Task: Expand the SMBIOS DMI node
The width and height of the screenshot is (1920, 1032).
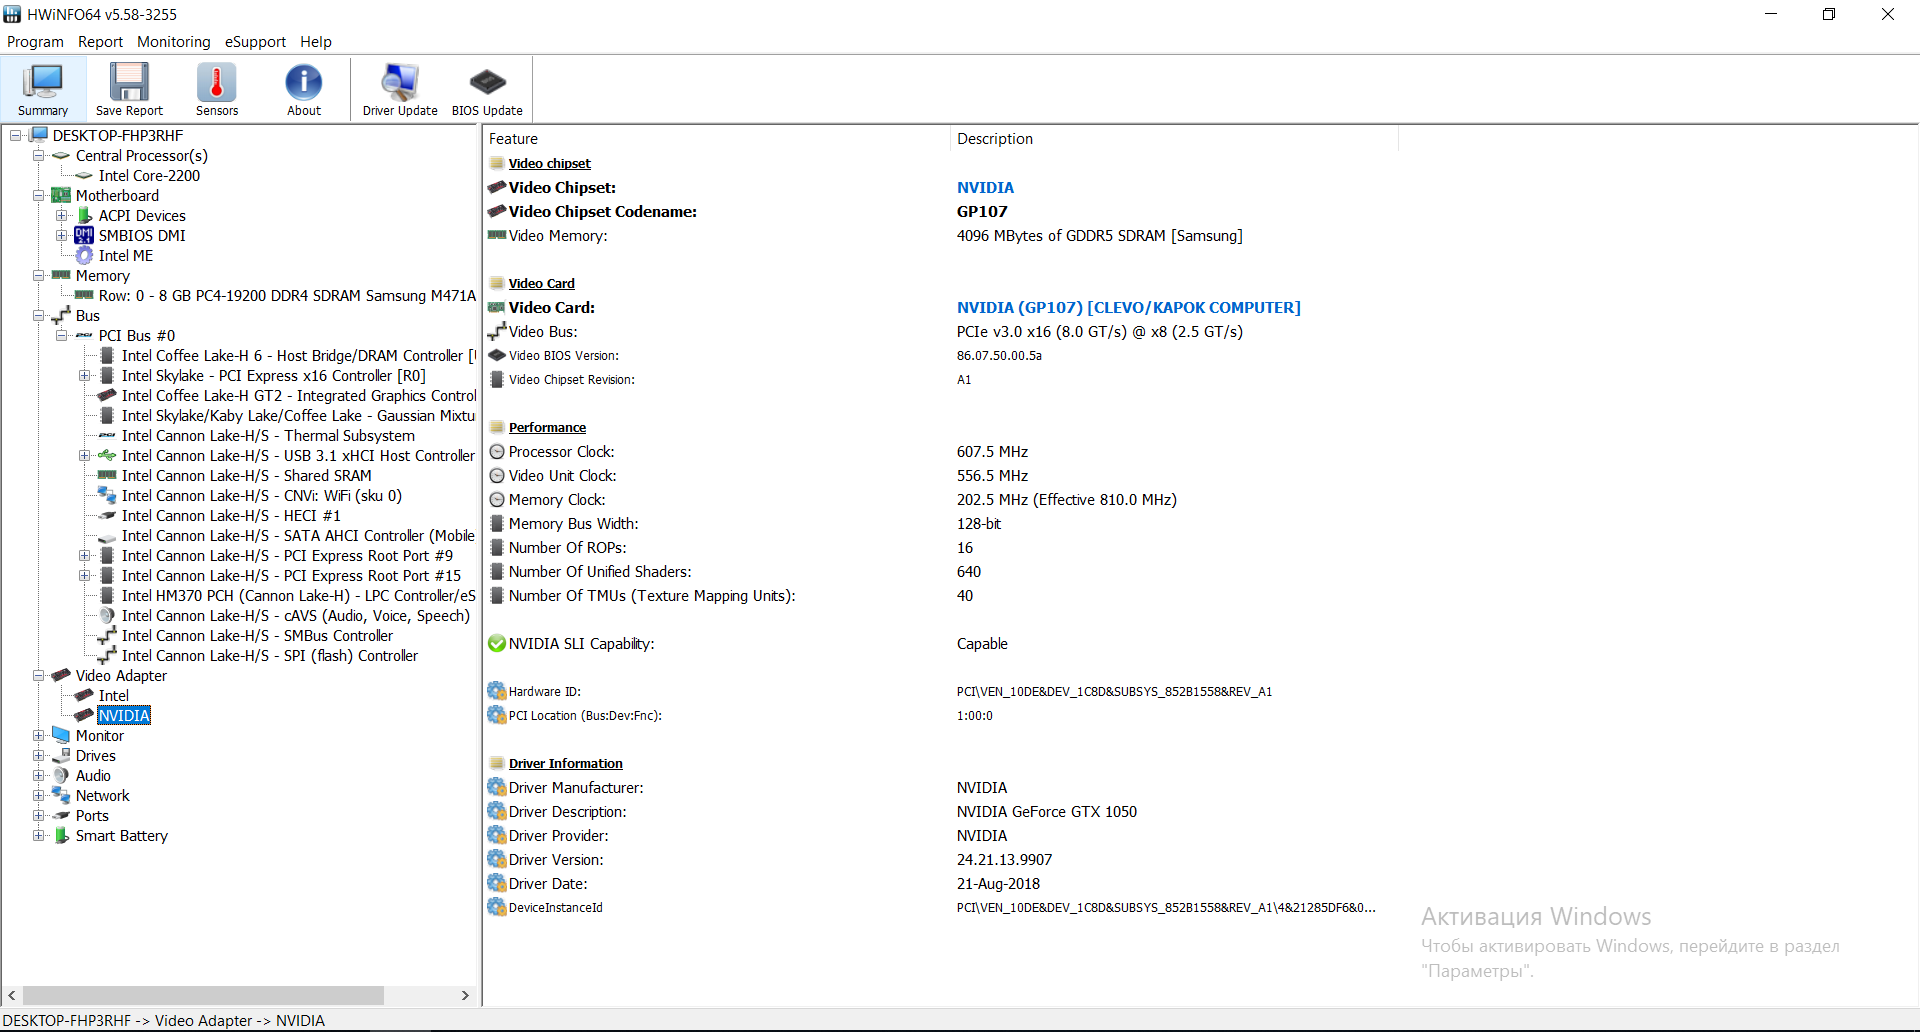Action: click(x=61, y=235)
